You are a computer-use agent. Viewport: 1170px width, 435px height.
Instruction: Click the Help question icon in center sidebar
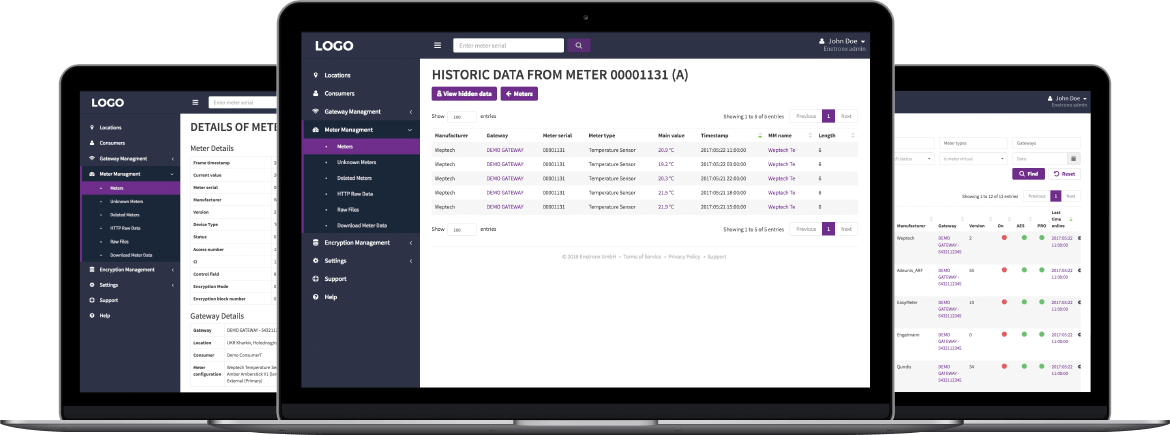pyautogui.click(x=316, y=297)
